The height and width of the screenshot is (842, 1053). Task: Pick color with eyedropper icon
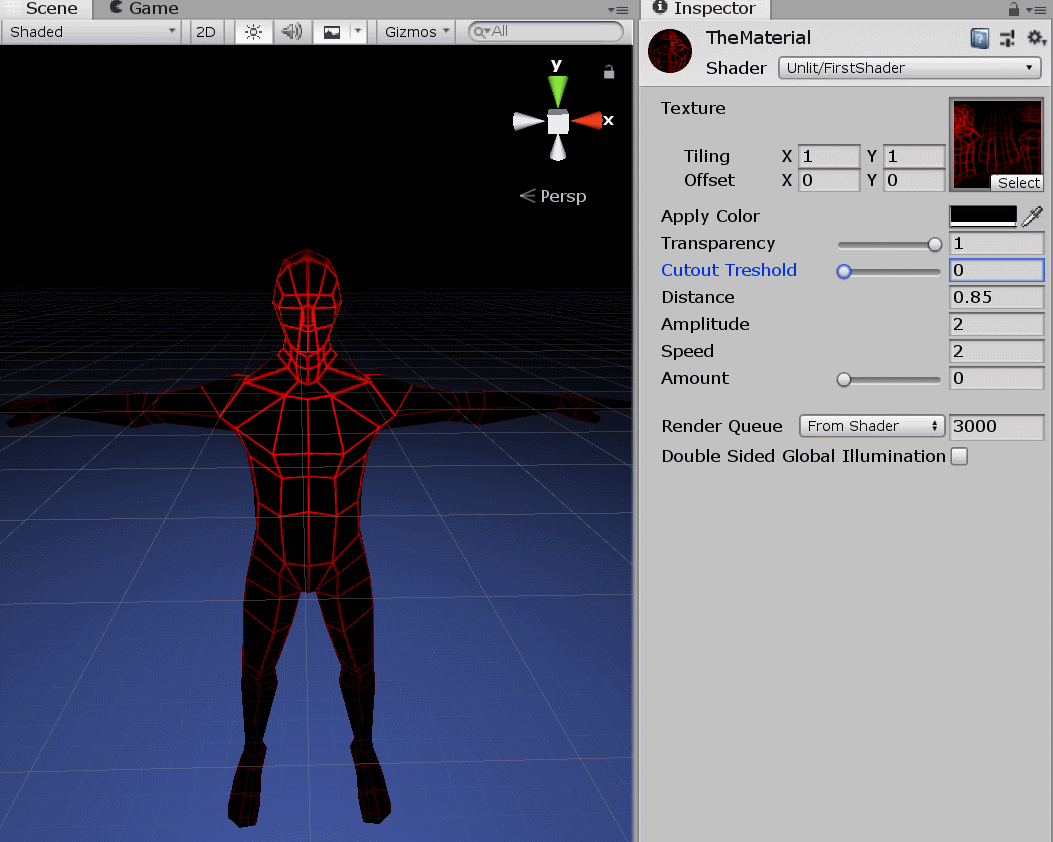pos(1032,216)
